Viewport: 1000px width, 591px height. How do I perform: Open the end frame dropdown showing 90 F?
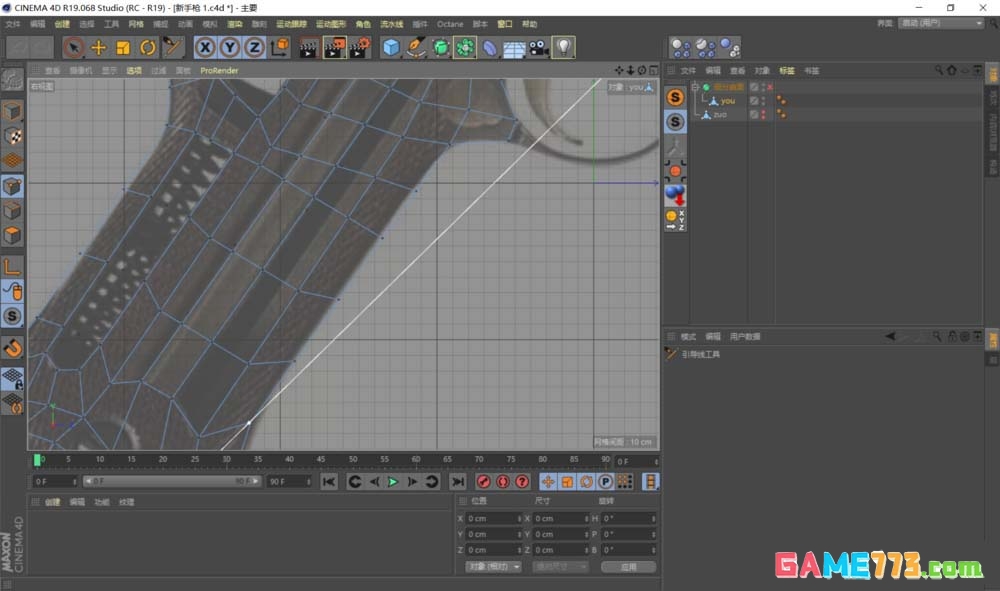(x=290, y=481)
